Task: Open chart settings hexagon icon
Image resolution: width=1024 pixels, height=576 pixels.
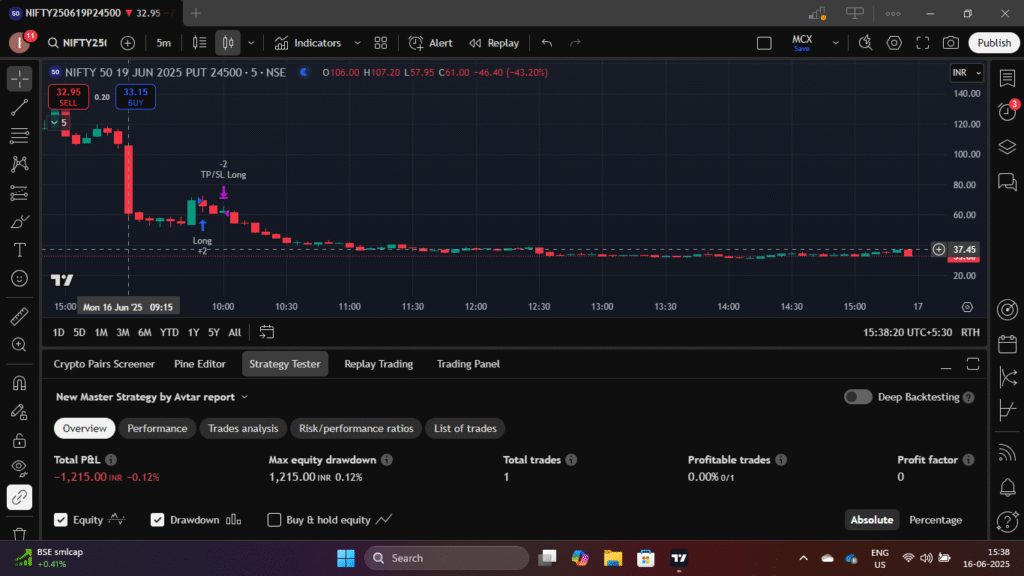Action: pyautogui.click(x=894, y=43)
